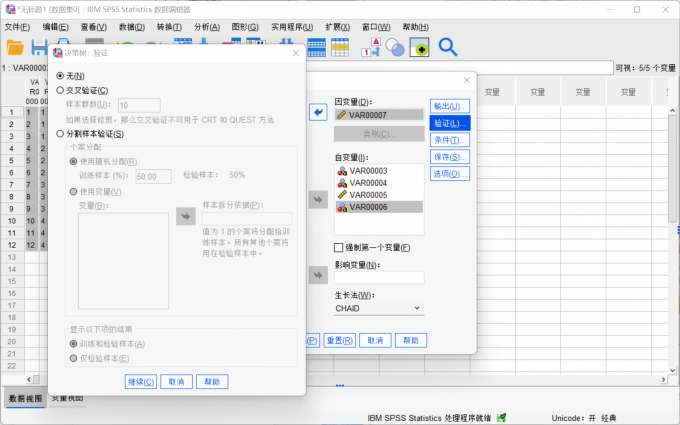Click 帮助 in the decision tree dialog
The height and width of the screenshot is (425, 680).
[x=411, y=340]
